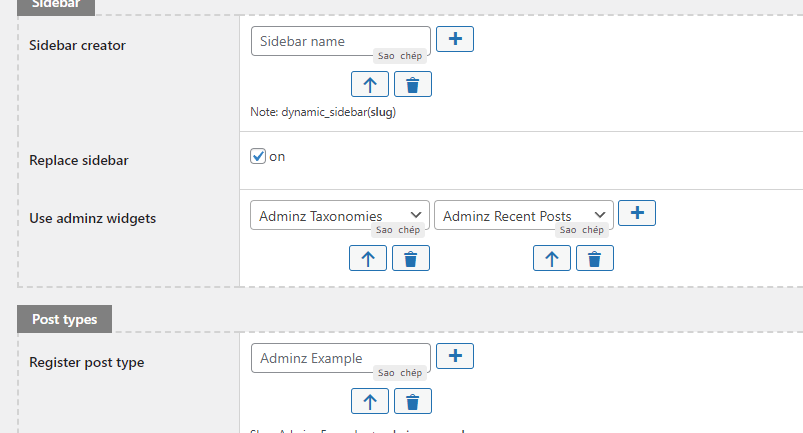Uncheck the Replace sidebar checkbox
The width and height of the screenshot is (803, 433).
(x=258, y=156)
